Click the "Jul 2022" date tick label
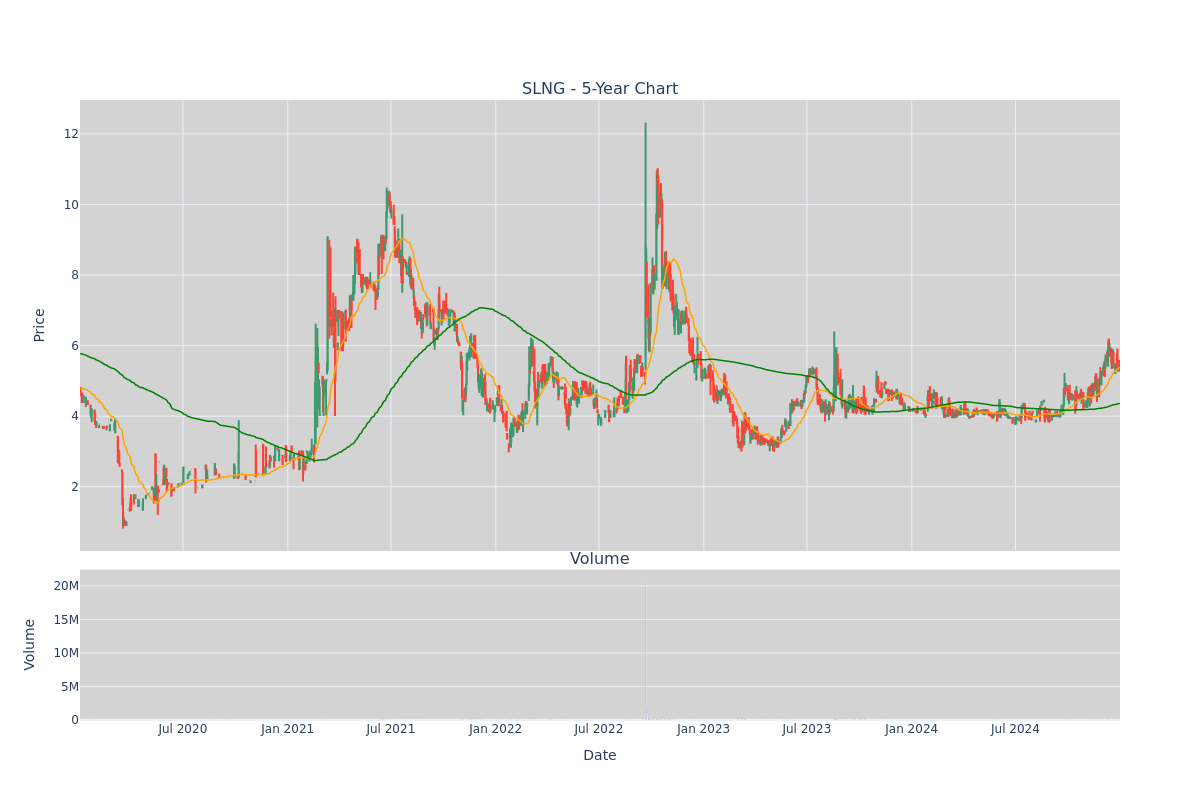The height and width of the screenshot is (800, 1200). pos(599,729)
